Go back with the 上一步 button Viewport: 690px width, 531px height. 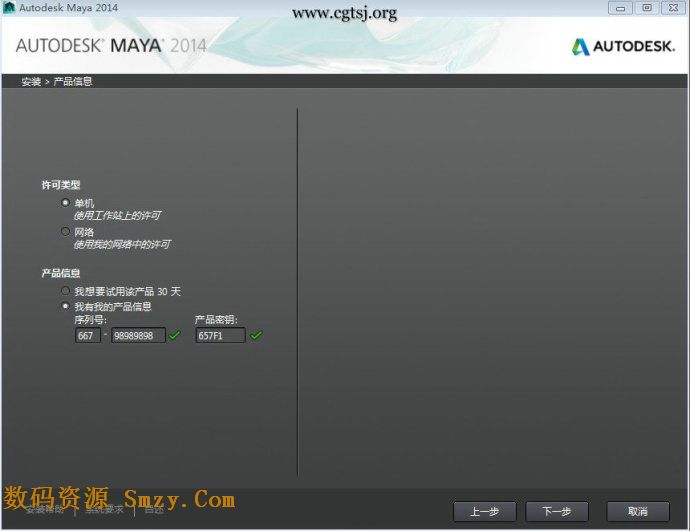pyautogui.click(x=484, y=512)
